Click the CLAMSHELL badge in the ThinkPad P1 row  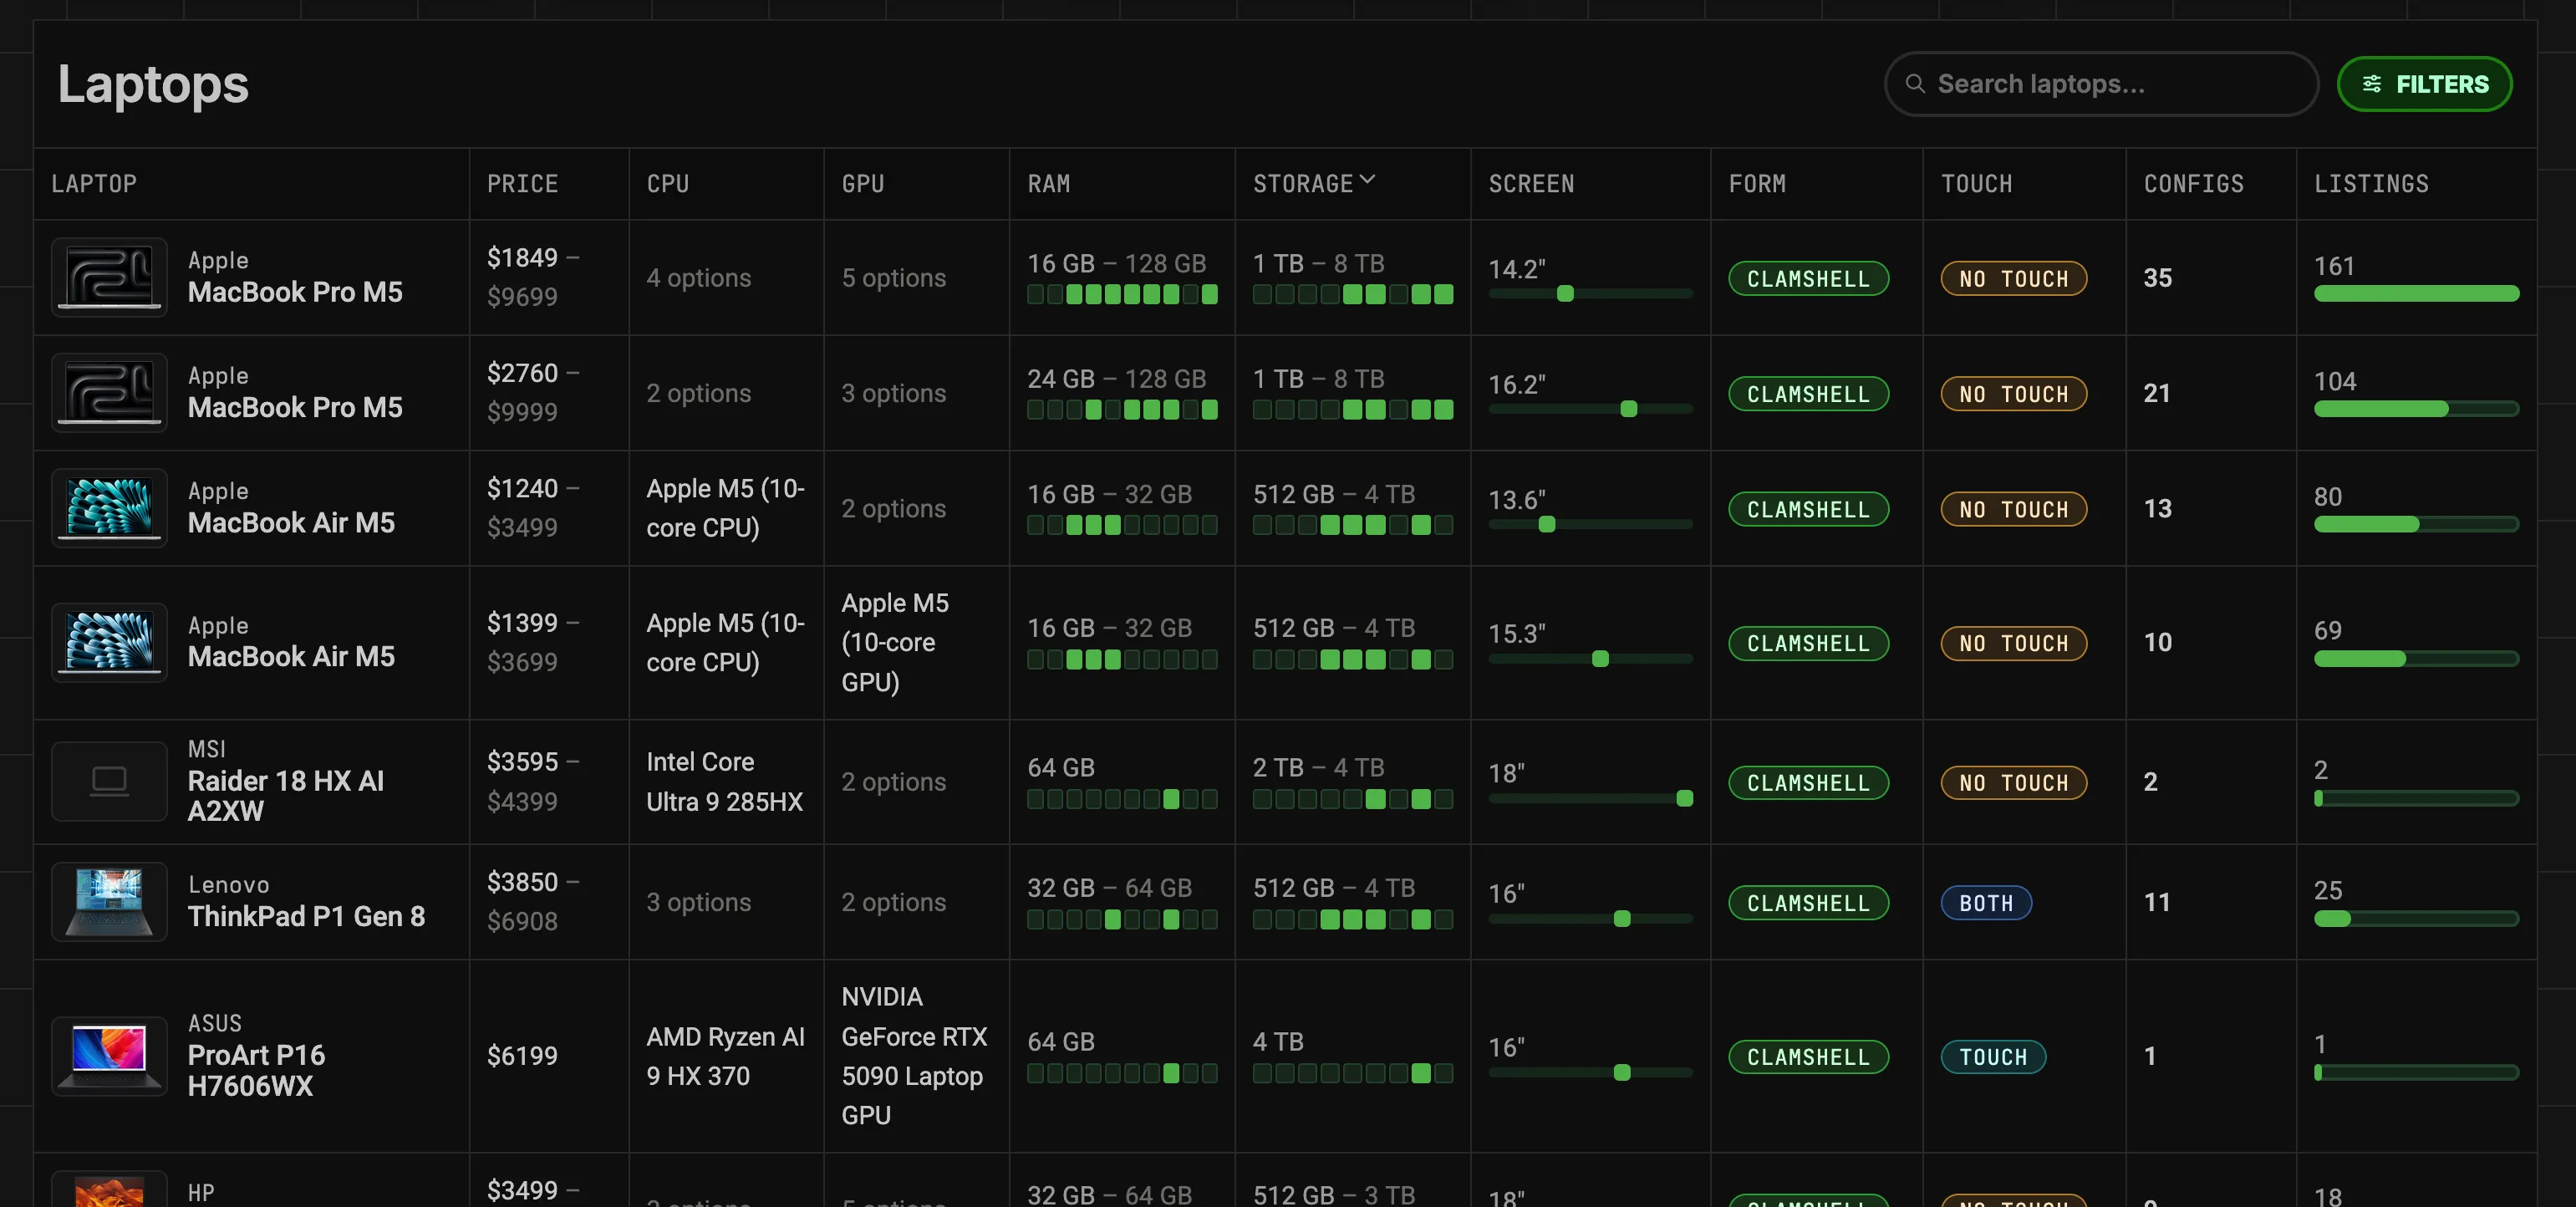[1808, 903]
